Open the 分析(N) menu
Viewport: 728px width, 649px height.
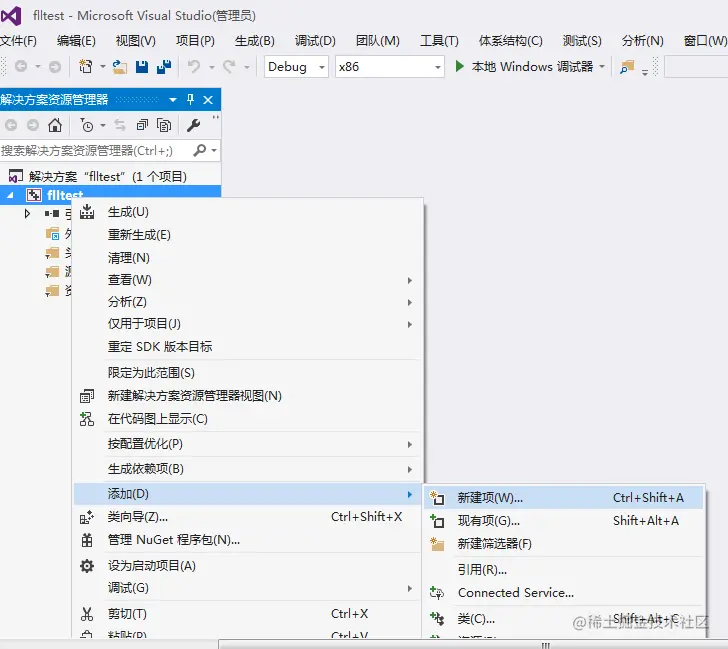tap(643, 41)
